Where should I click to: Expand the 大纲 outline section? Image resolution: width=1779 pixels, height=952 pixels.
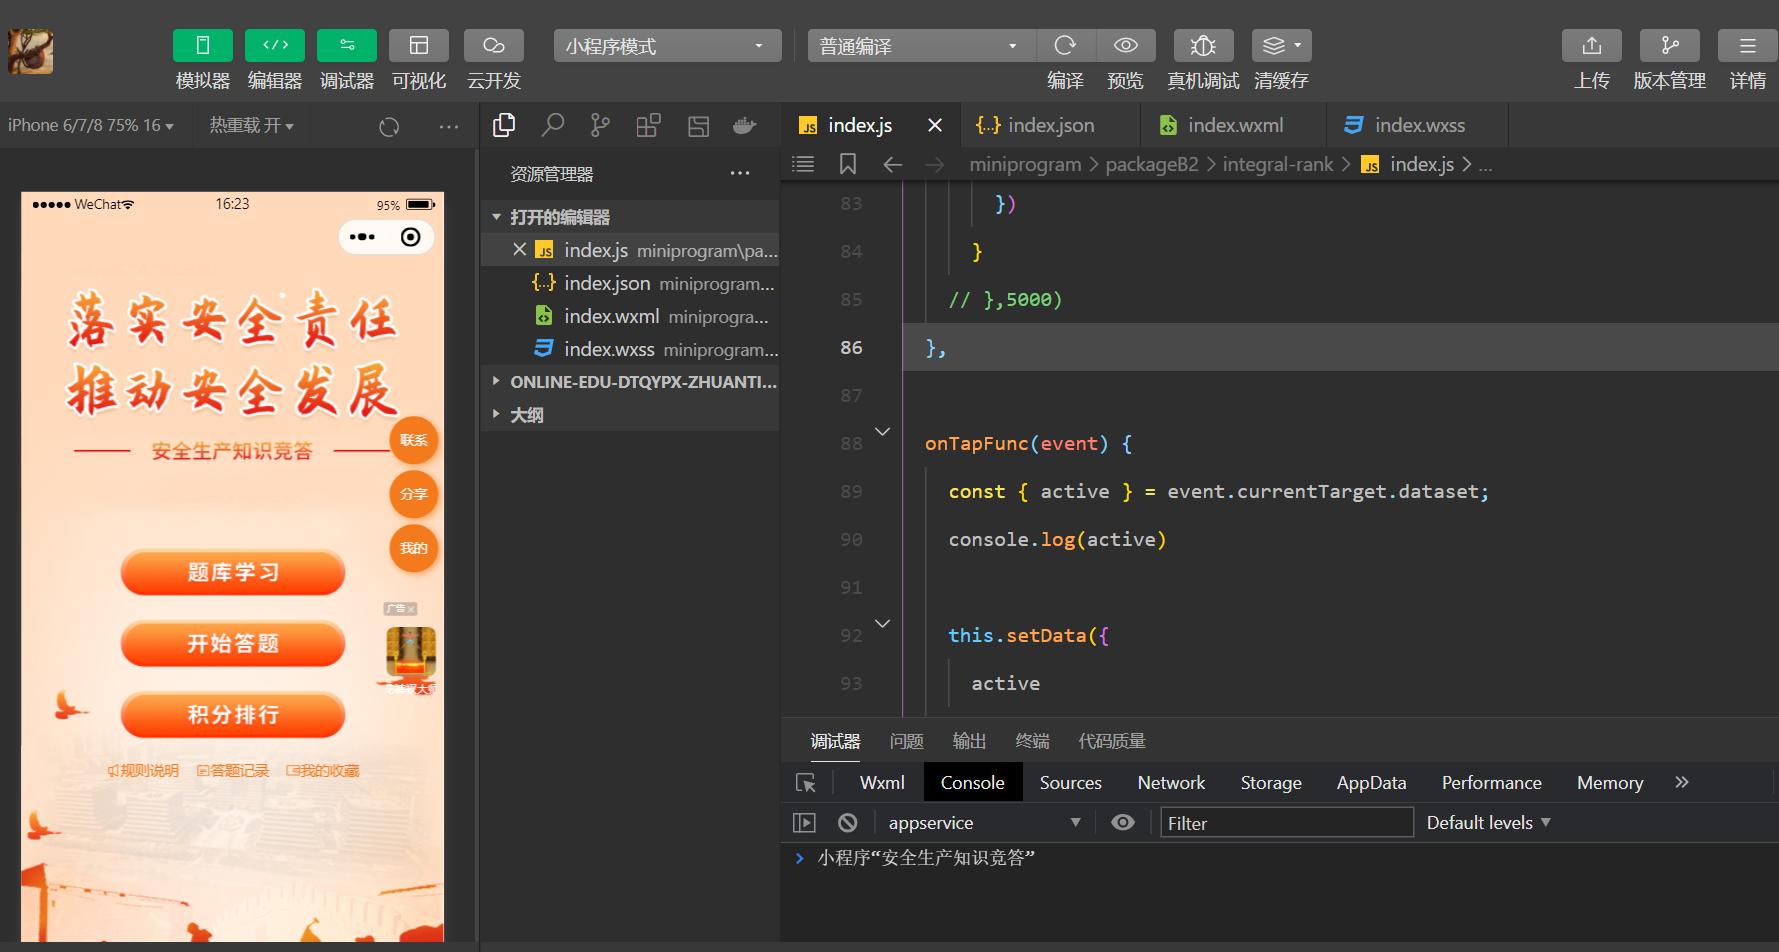pyautogui.click(x=527, y=415)
